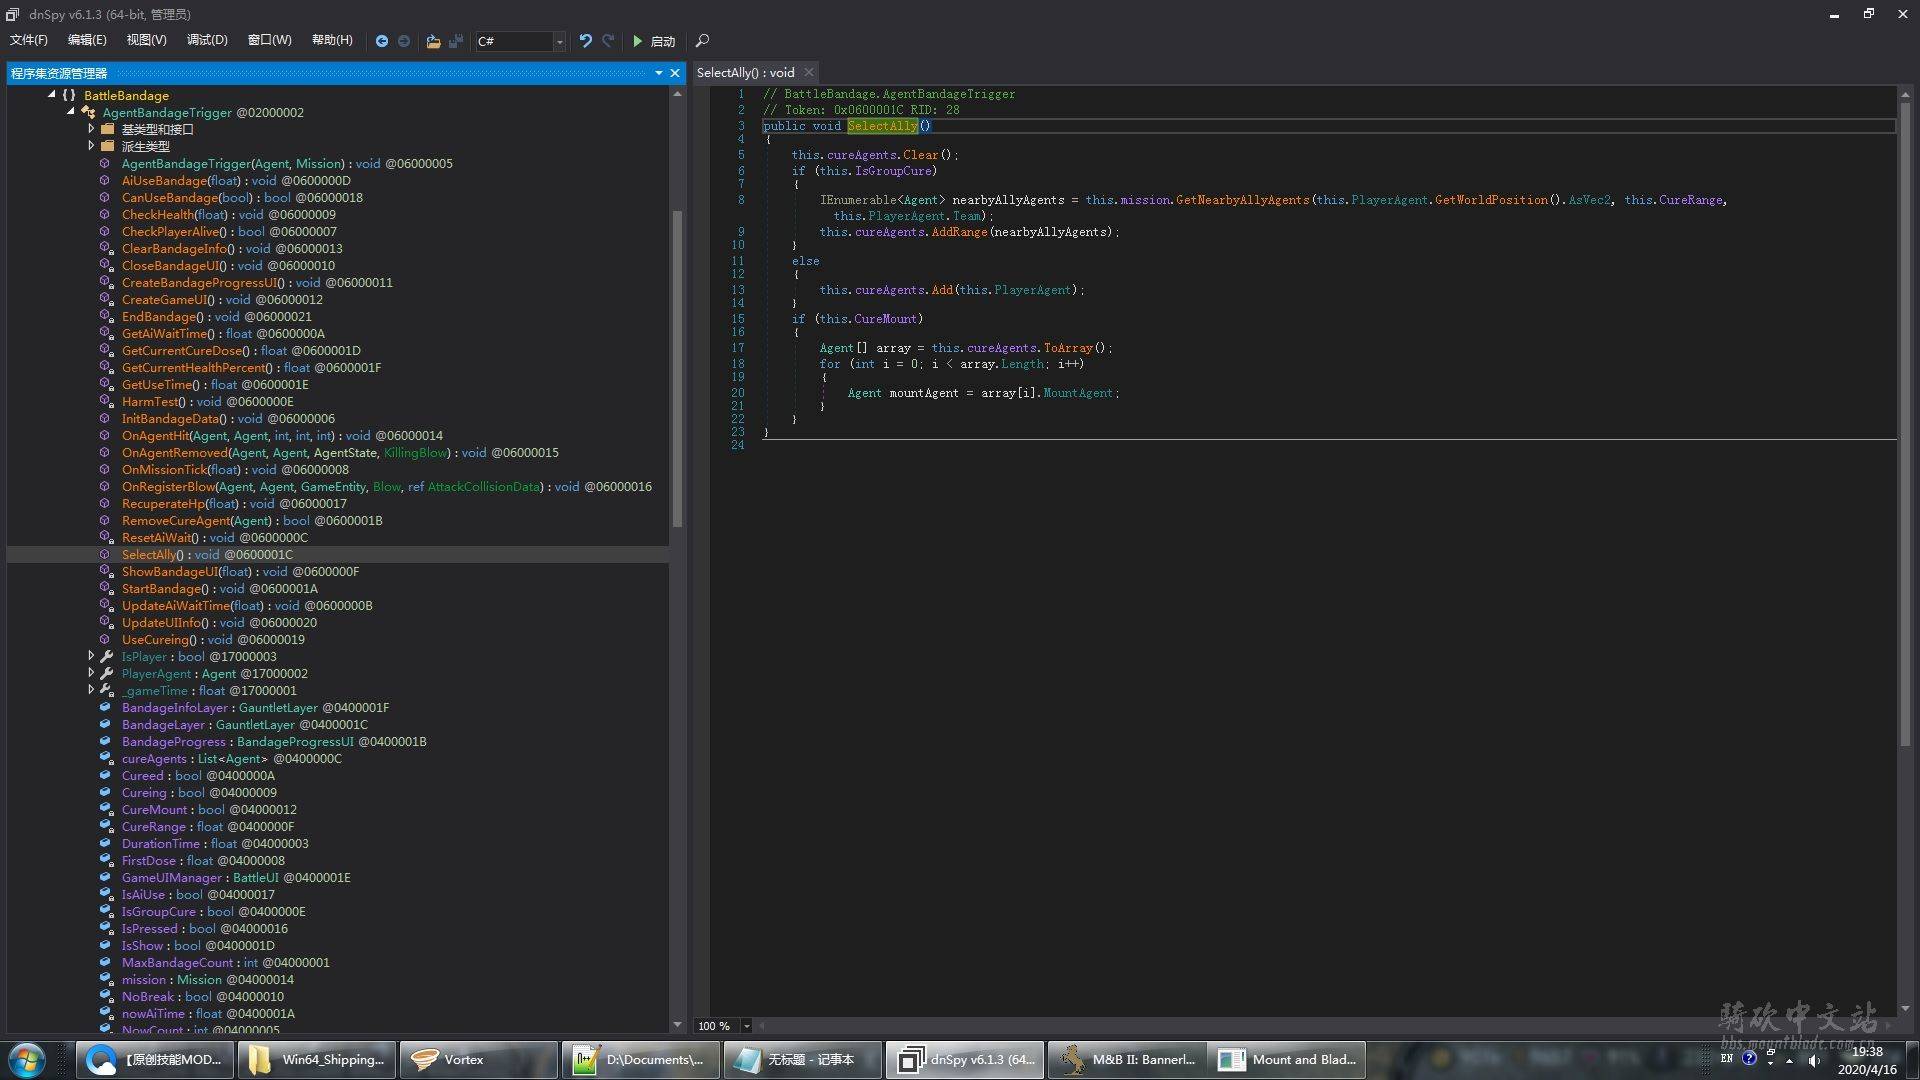The width and height of the screenshot is (1920, 1080).
Task: Follow the MountAgent reference in code
Action: coord(1078,393)
